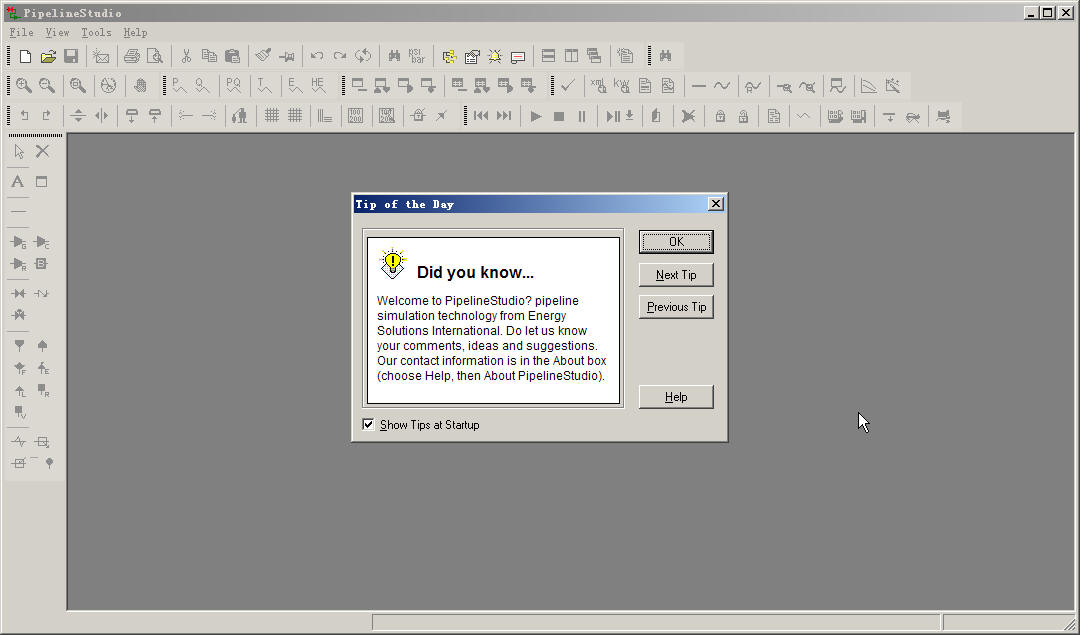This screenshot has height=635, width=1080.
Task: Select the Text 'A' tool in palette
Action: point(18,181)
